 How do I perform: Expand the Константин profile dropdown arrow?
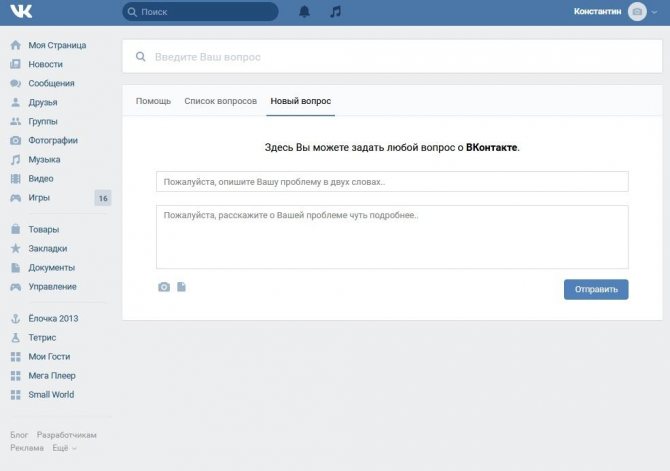click(x=654, y=12)
